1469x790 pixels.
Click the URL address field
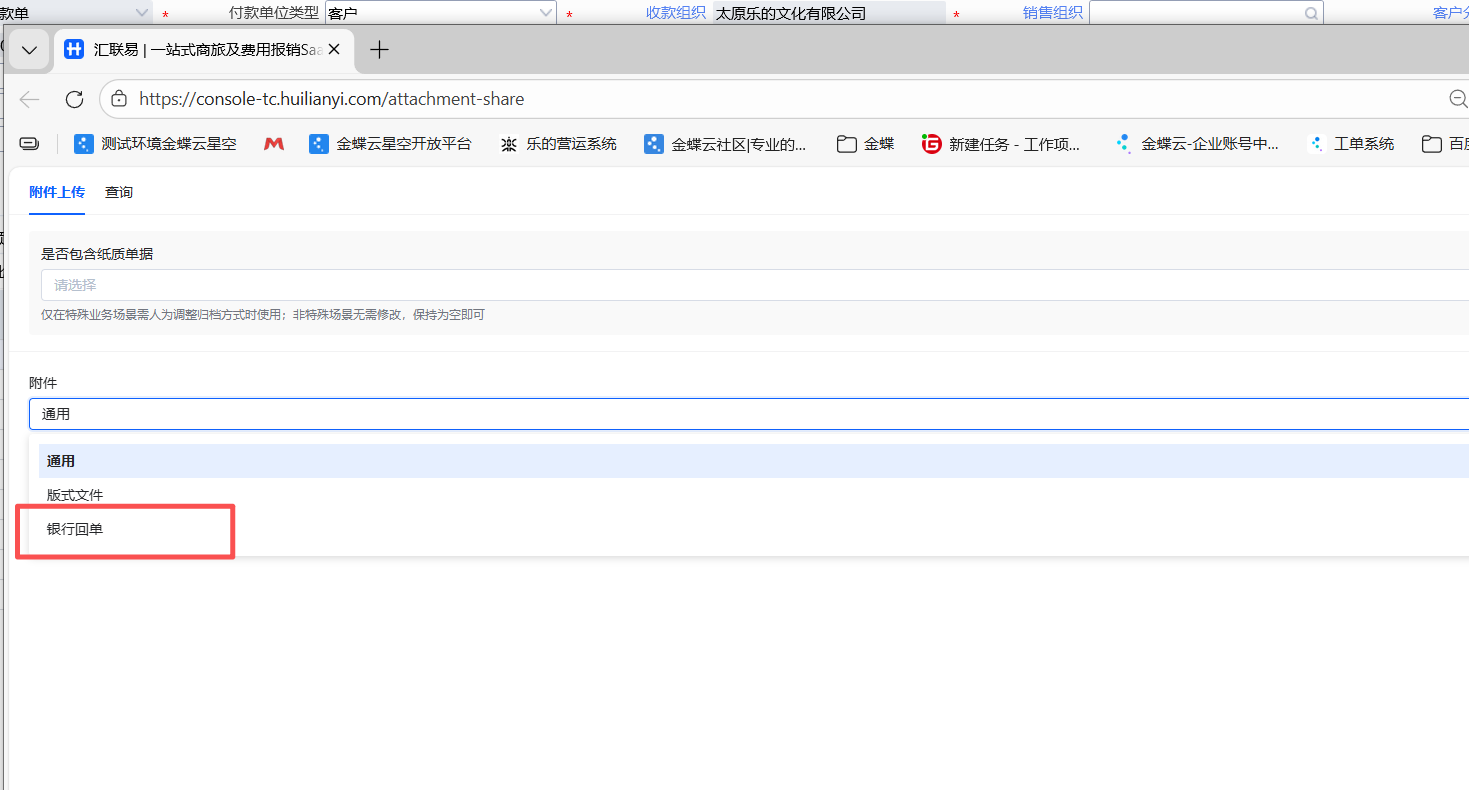point(700,99)
